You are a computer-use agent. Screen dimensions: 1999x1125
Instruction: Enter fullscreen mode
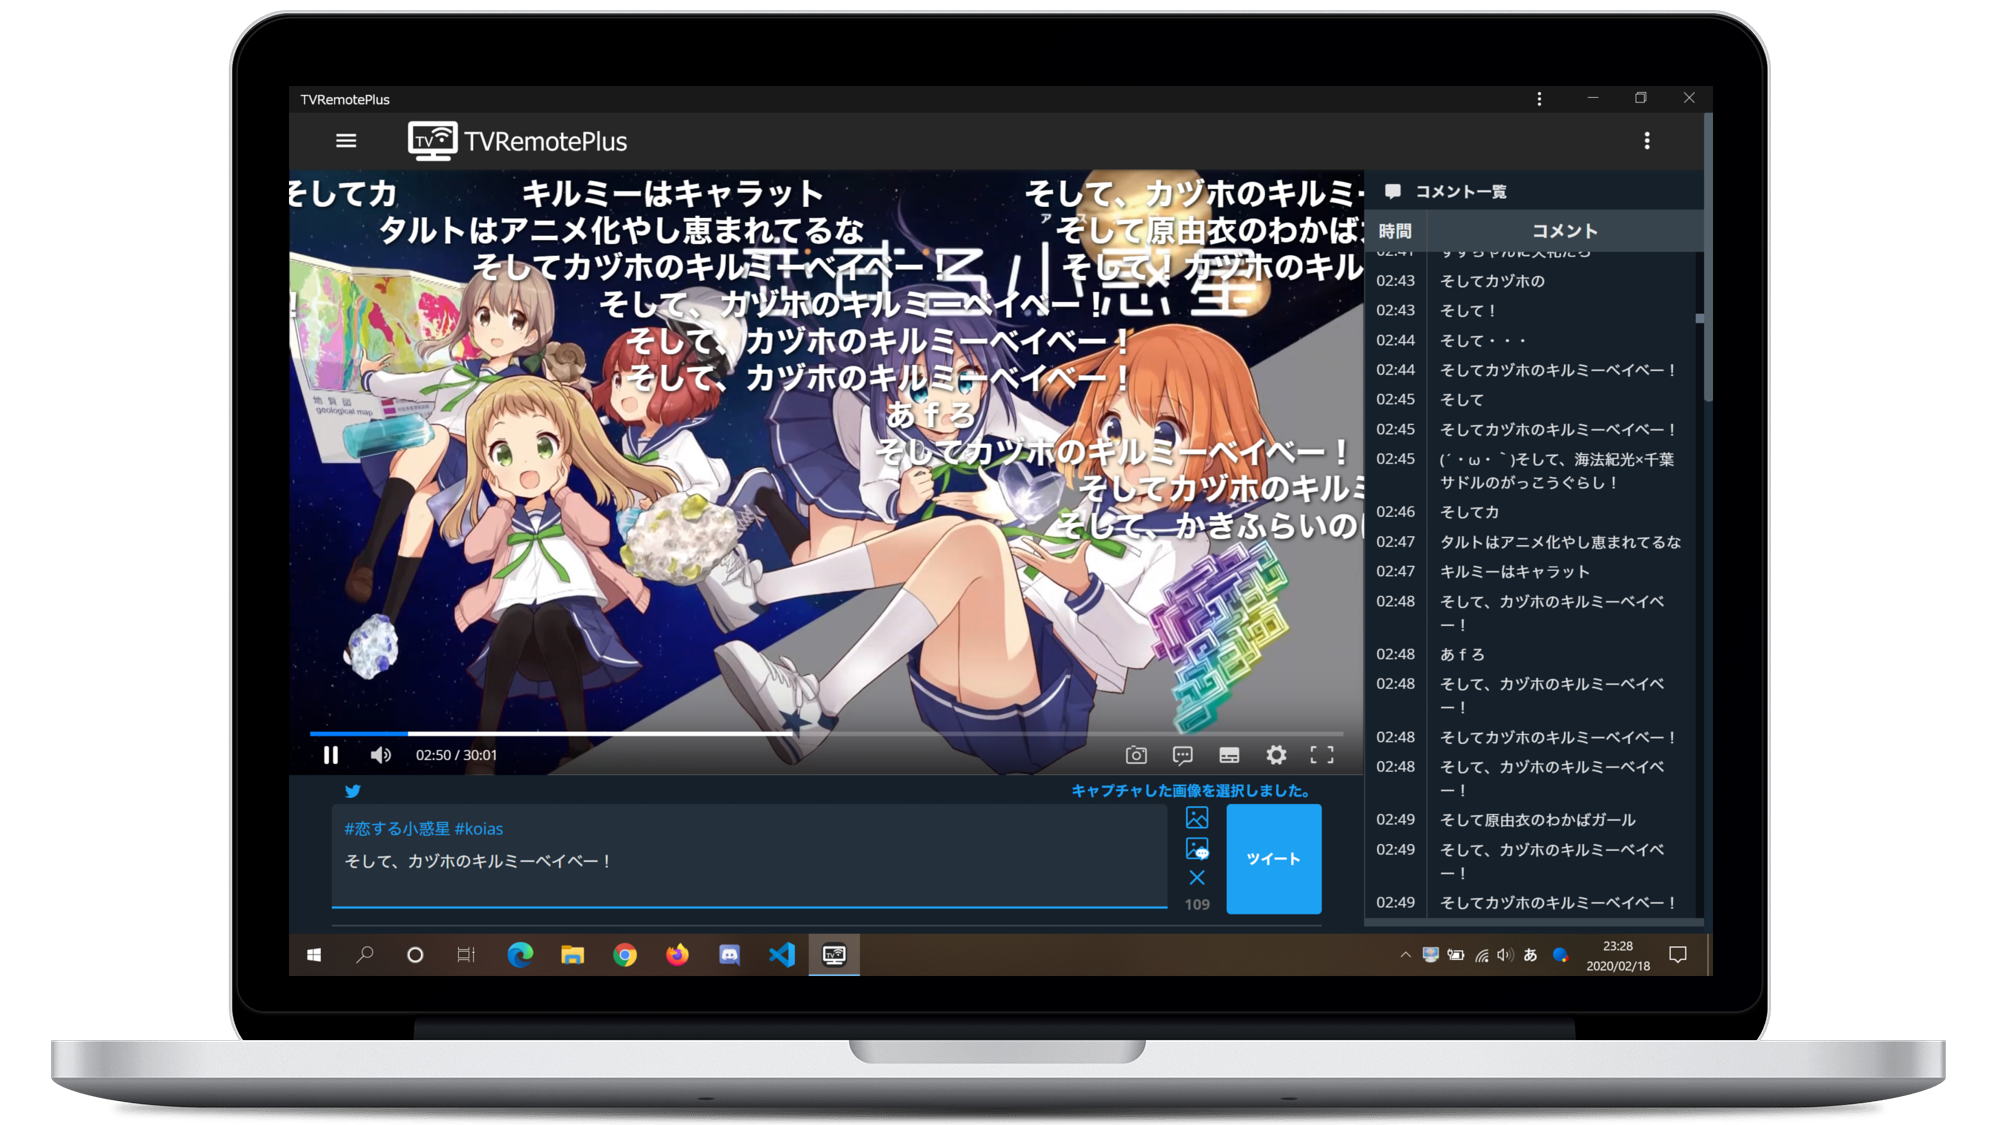(x=1322, y=755)
